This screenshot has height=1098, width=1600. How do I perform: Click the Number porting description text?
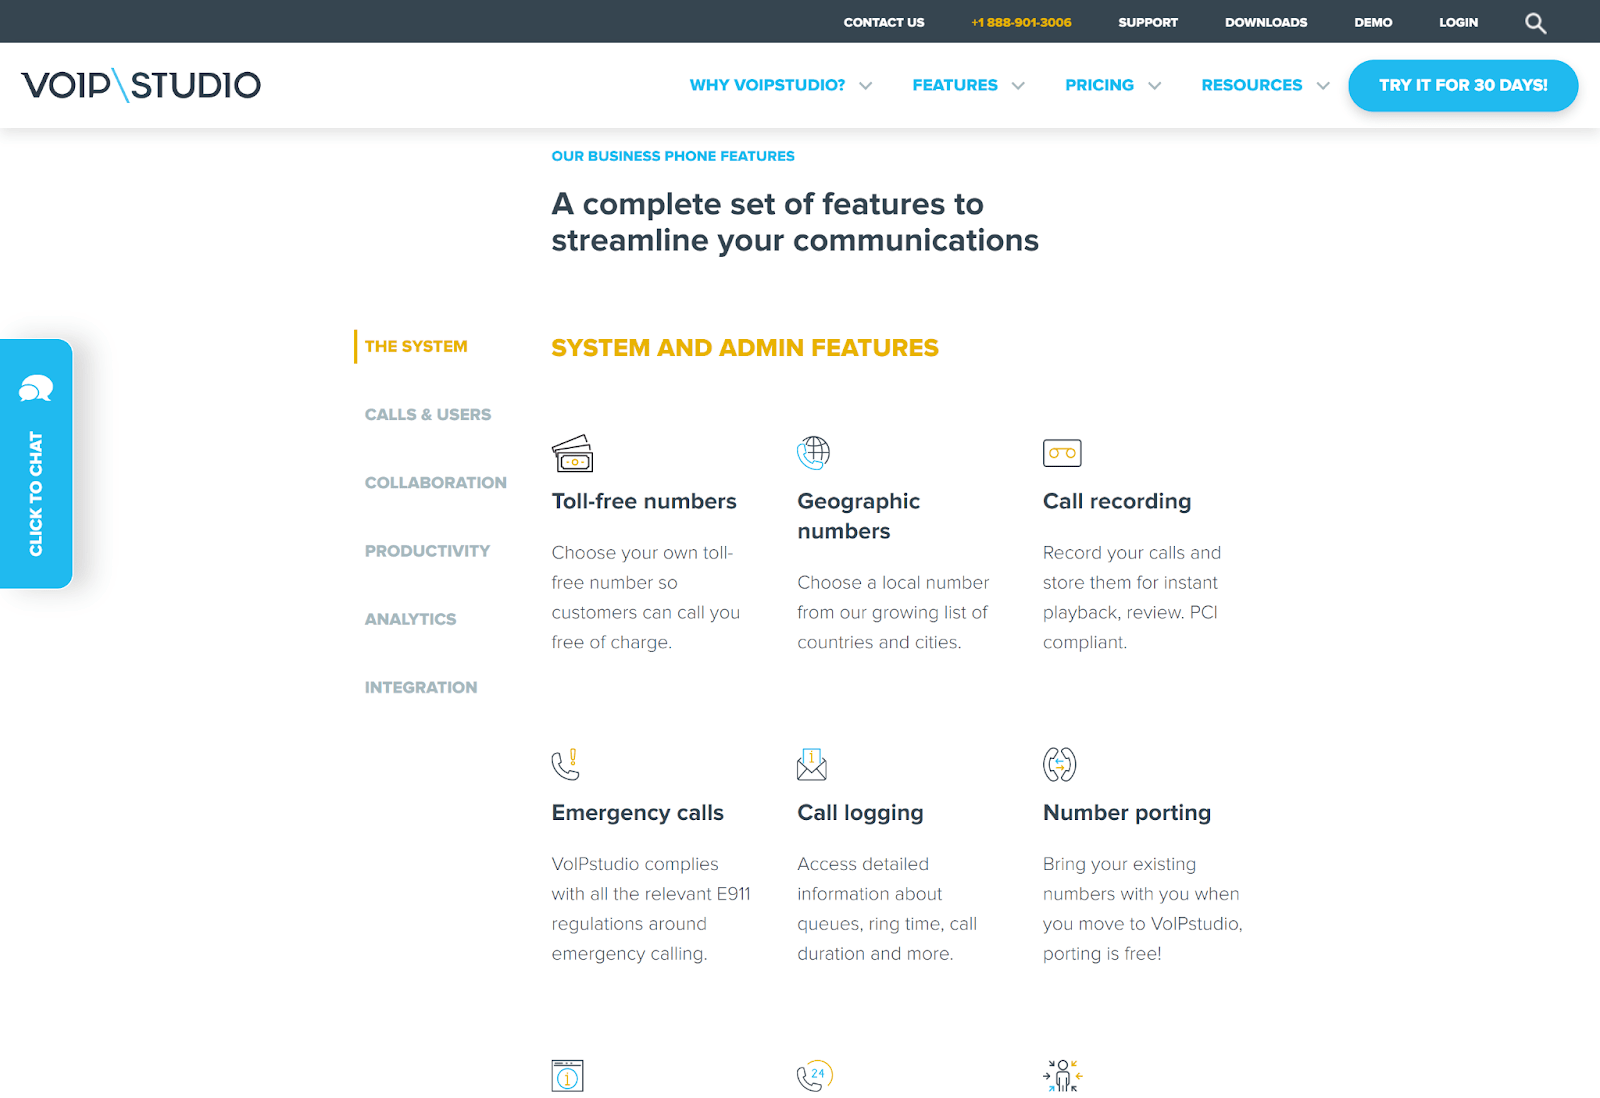[1143, 909]
